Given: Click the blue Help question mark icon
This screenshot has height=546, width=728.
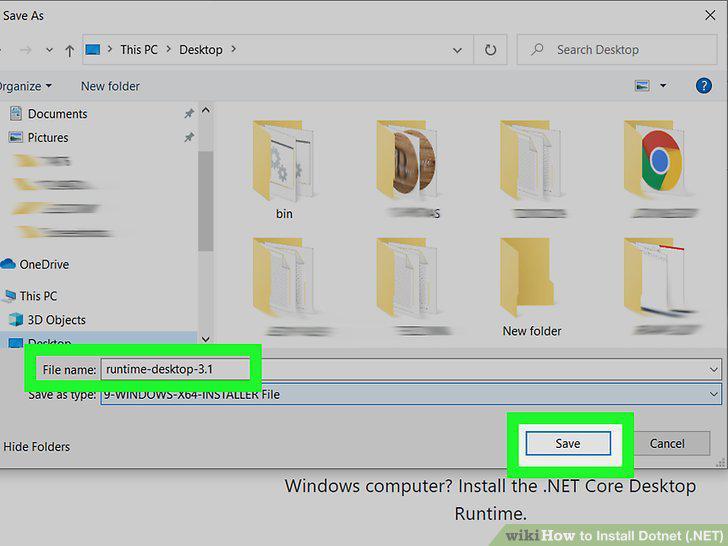Looking at the screenshot, I should 703,86.
